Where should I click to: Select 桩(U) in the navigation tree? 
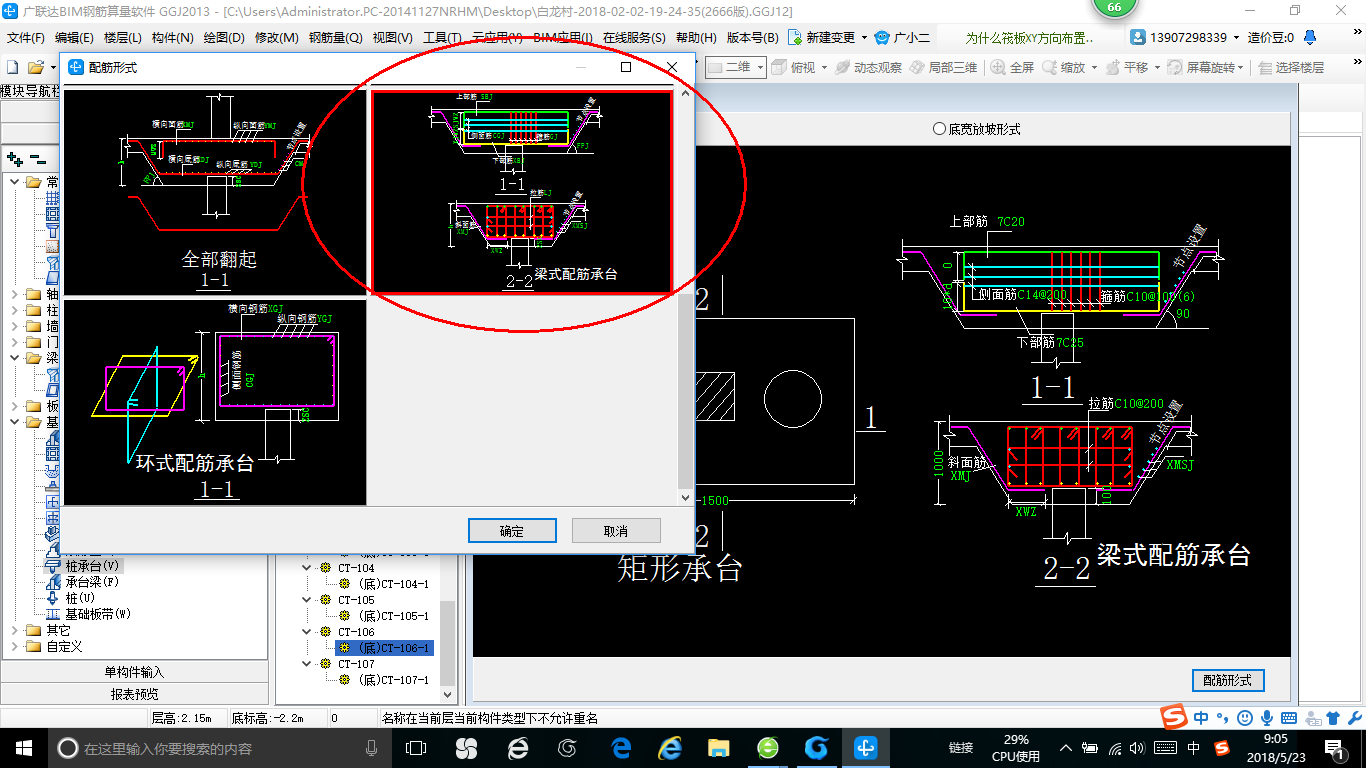tap(80, 598)
